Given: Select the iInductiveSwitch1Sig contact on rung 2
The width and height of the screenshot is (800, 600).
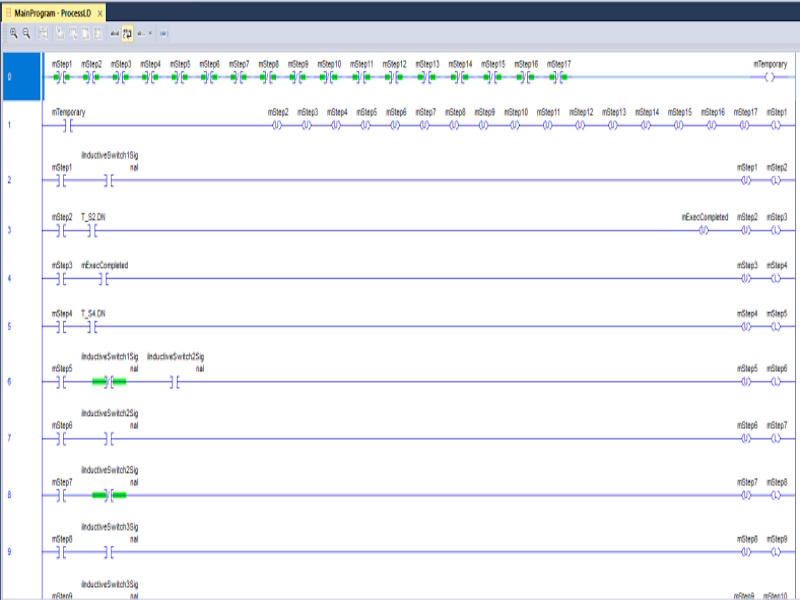Looking at the screenshot, I should click(109, 181).
